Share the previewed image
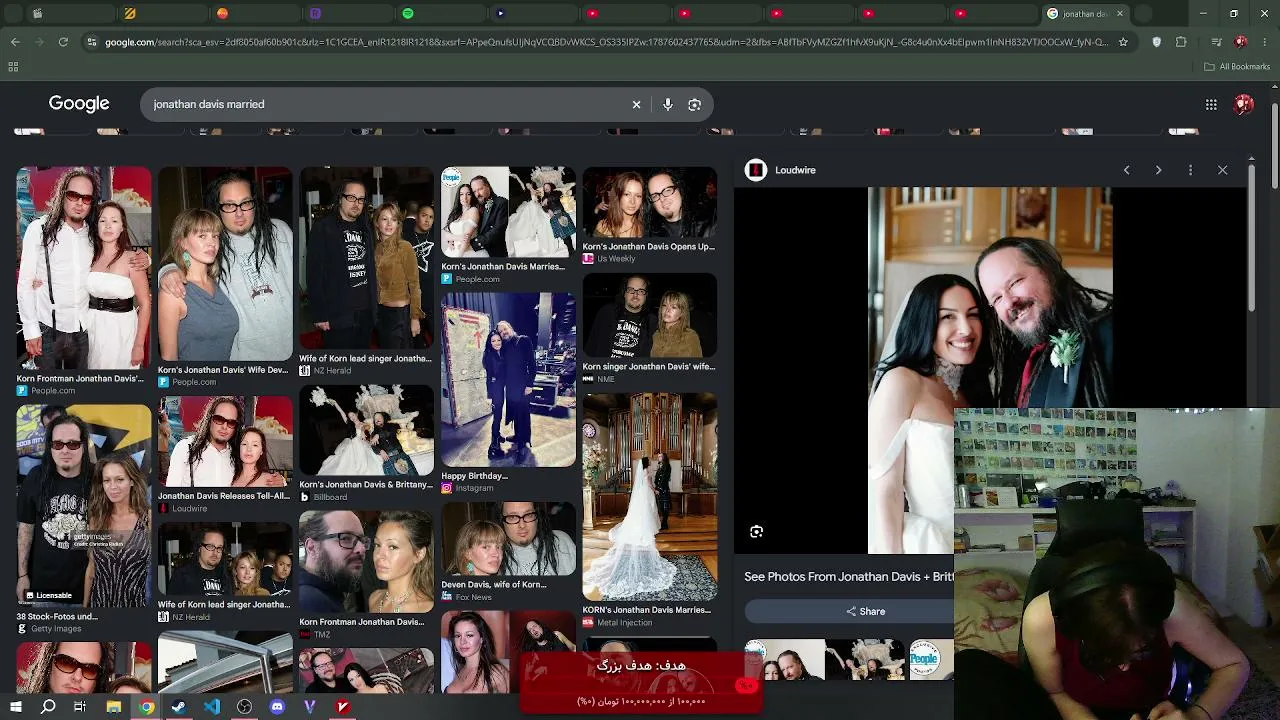 coord(865,611)
